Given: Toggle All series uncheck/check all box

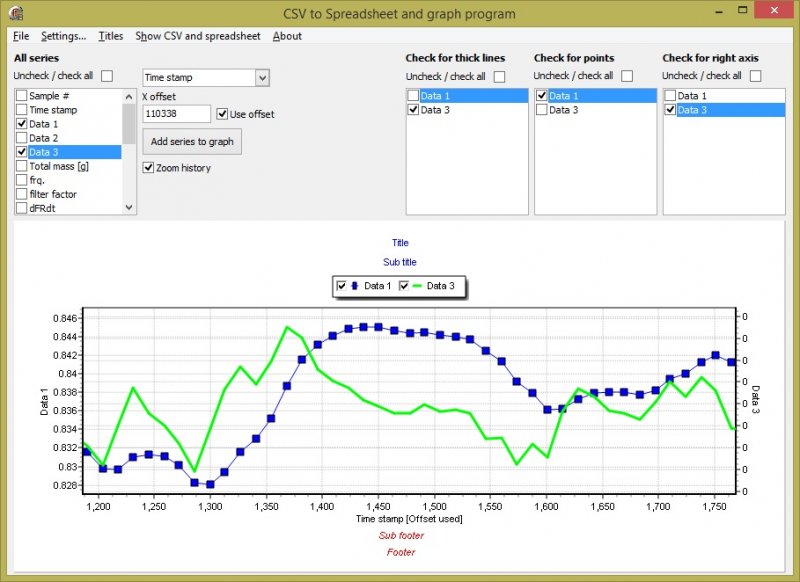Looking at the screenshot, I should coord(107,76).
